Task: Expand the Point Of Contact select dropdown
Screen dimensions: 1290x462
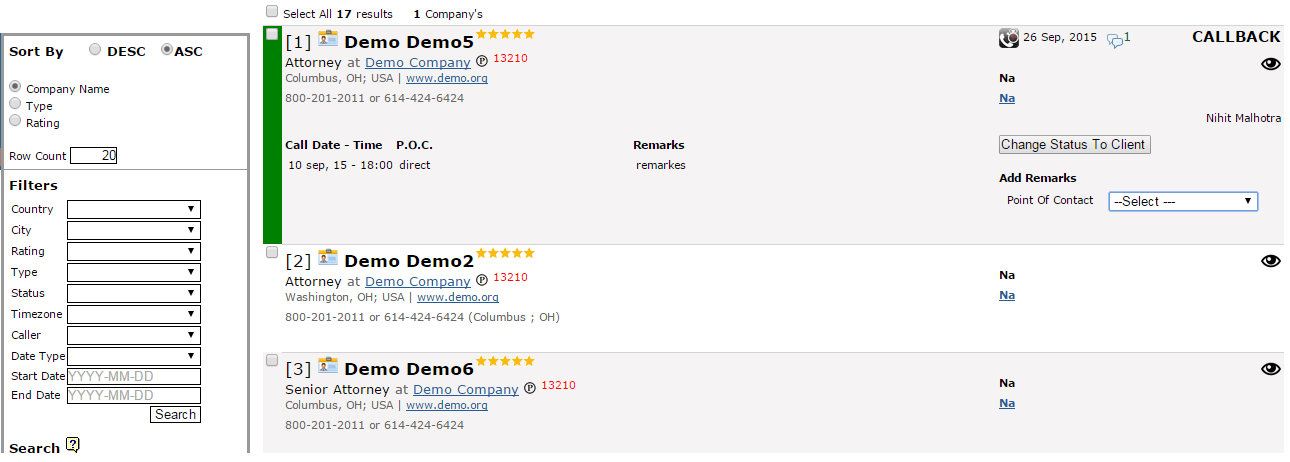Action: click(1183, 201)
